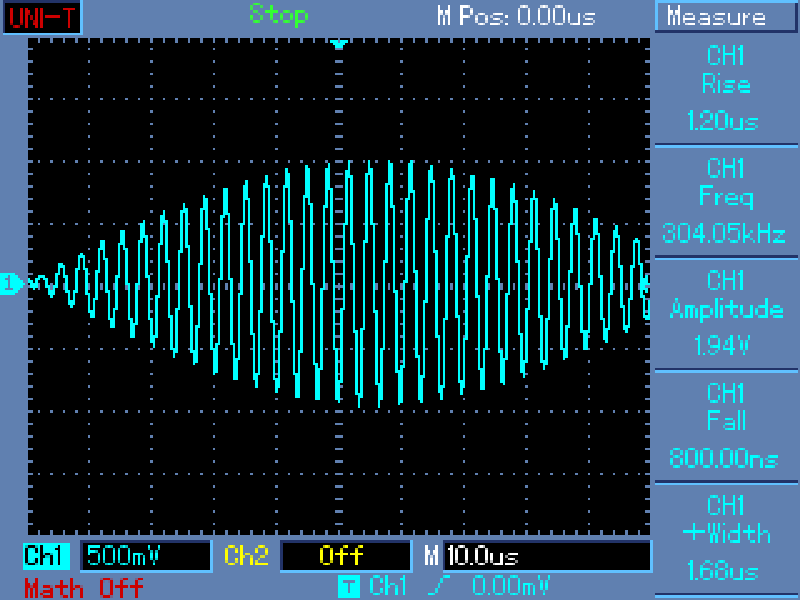The height and width of the screenshot is (600, 800).
Task: Click the trigger source Ch1 text
Action: click(388, 586)
